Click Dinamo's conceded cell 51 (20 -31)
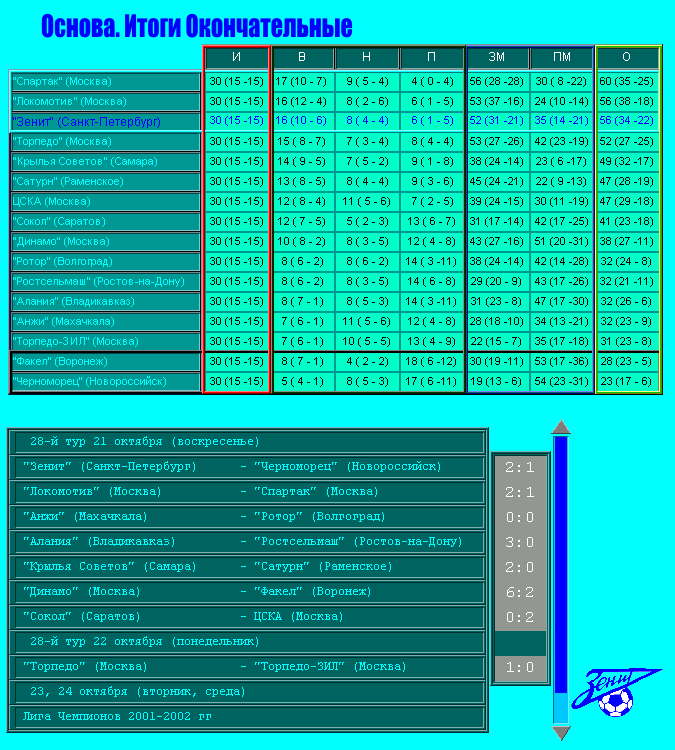This screenshot has height=750, width=675. point(561,242)
